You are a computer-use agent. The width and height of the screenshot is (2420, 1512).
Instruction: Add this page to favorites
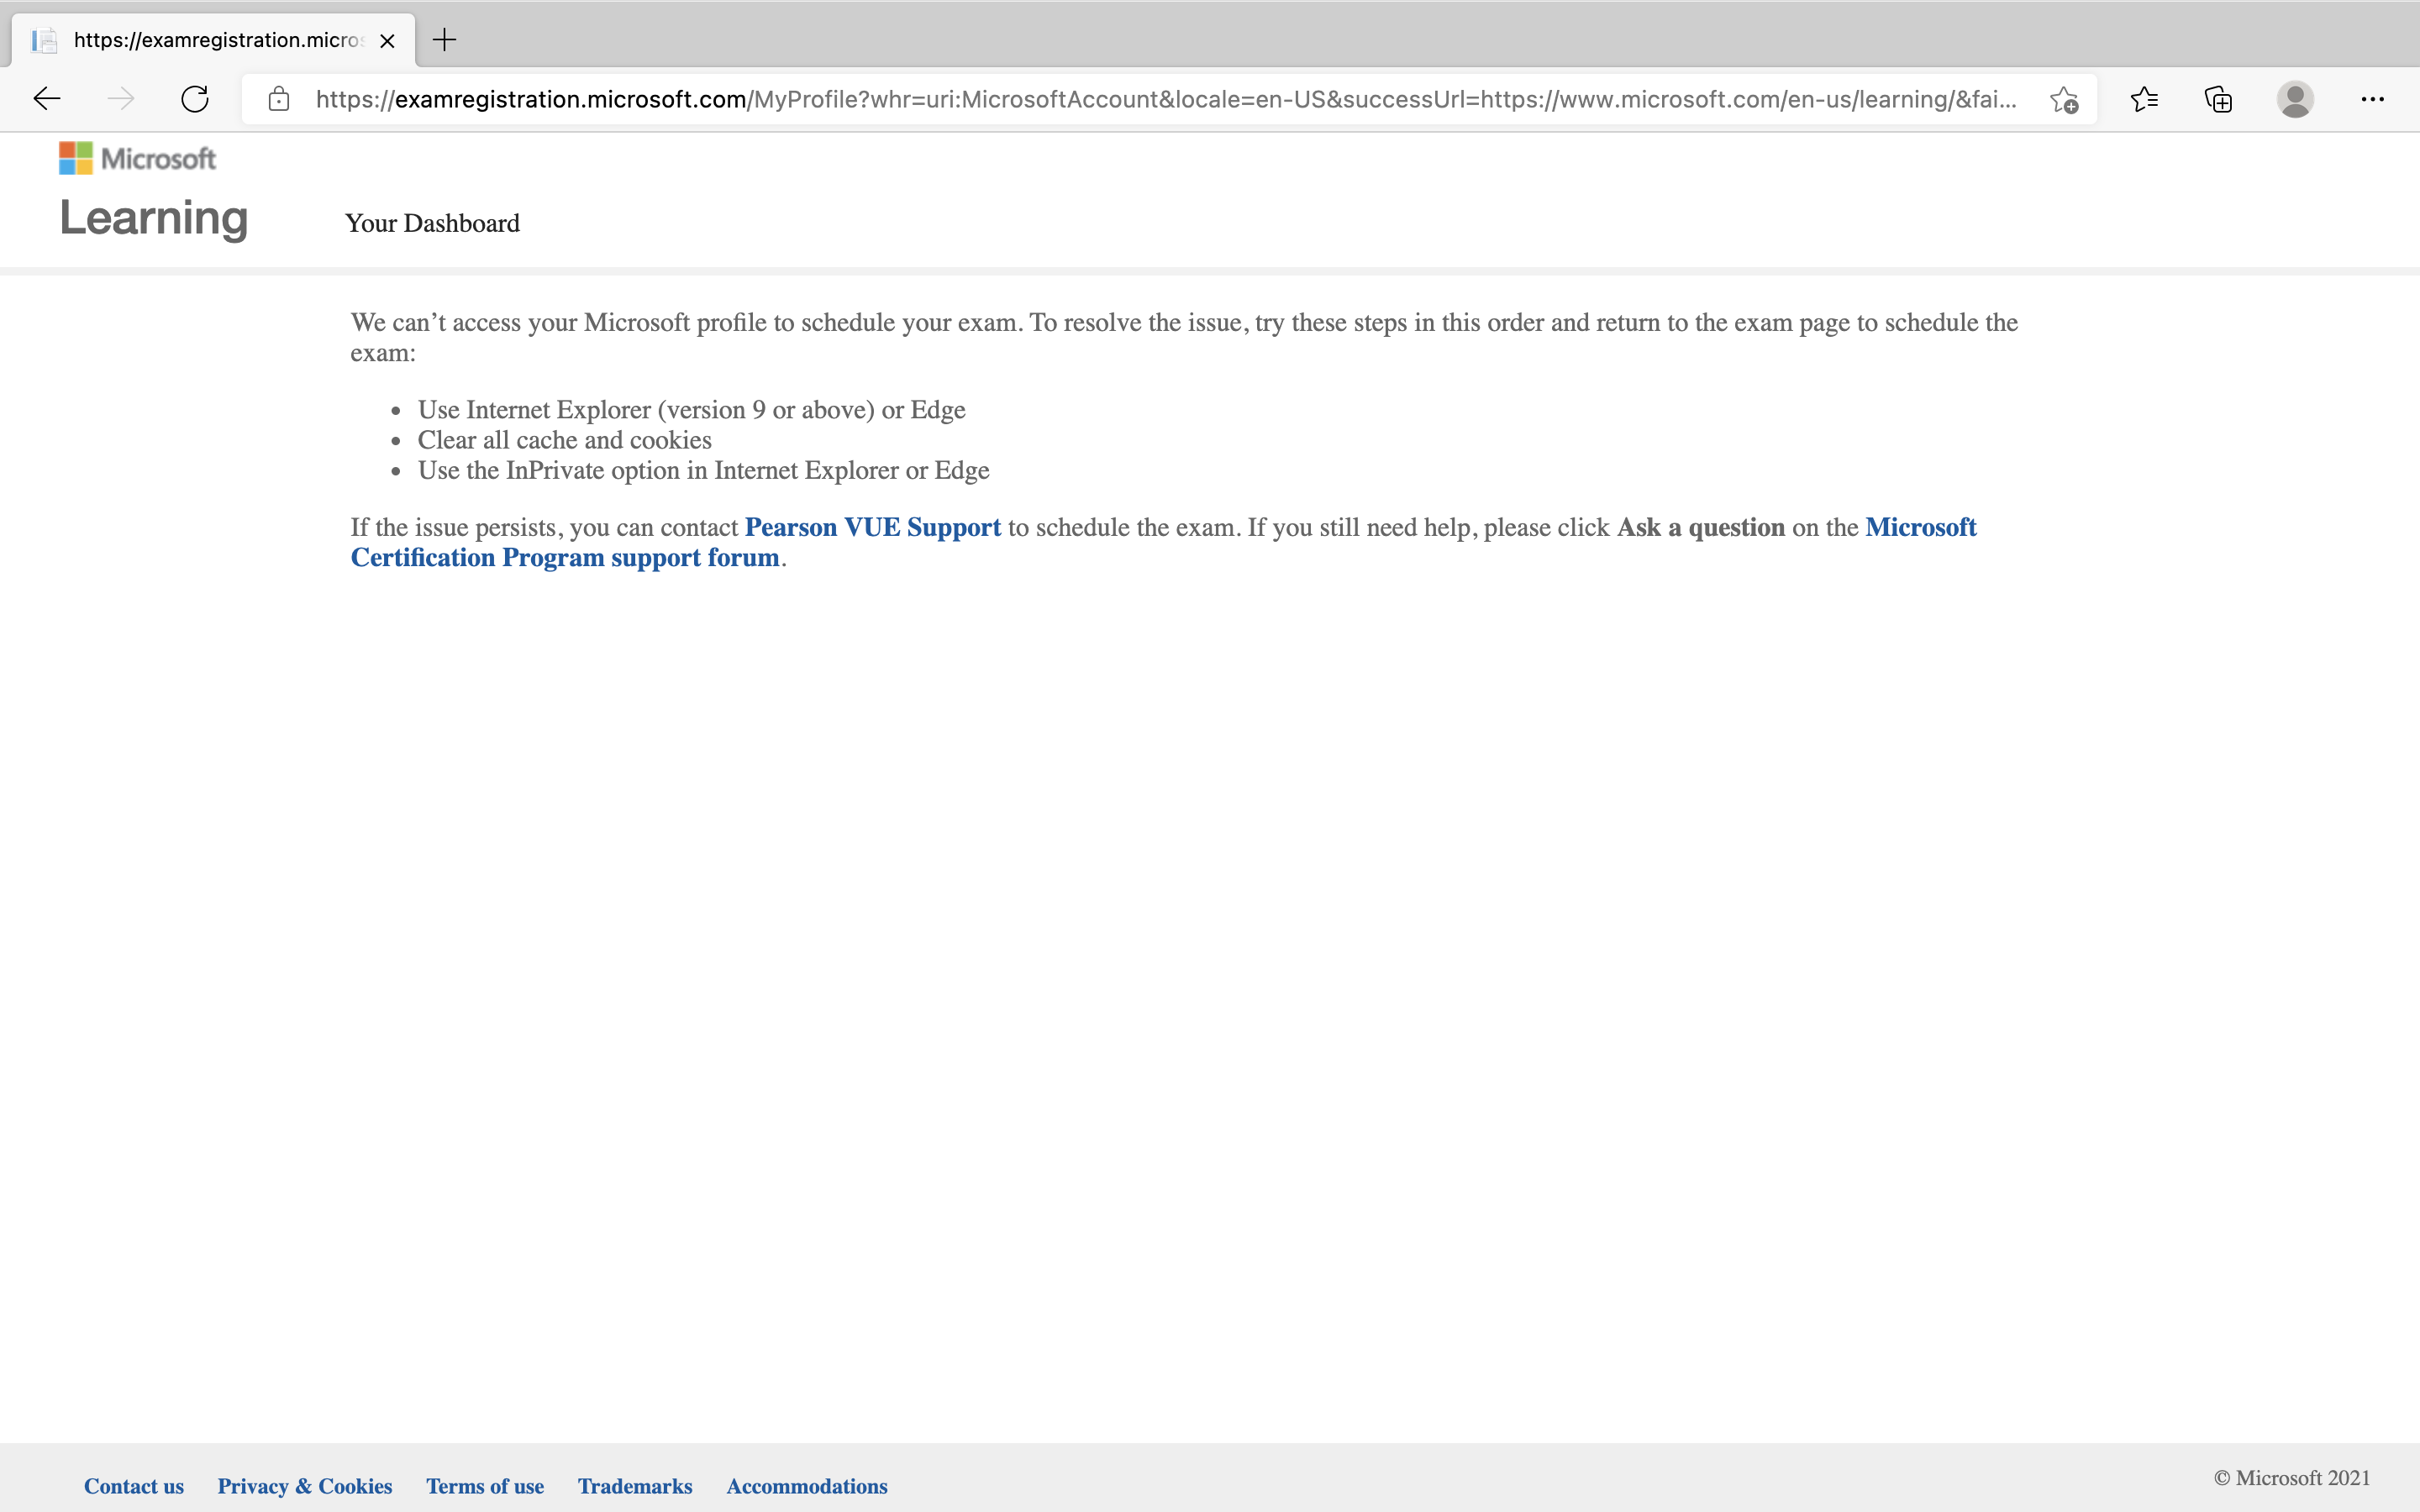tap(2062, 98)
